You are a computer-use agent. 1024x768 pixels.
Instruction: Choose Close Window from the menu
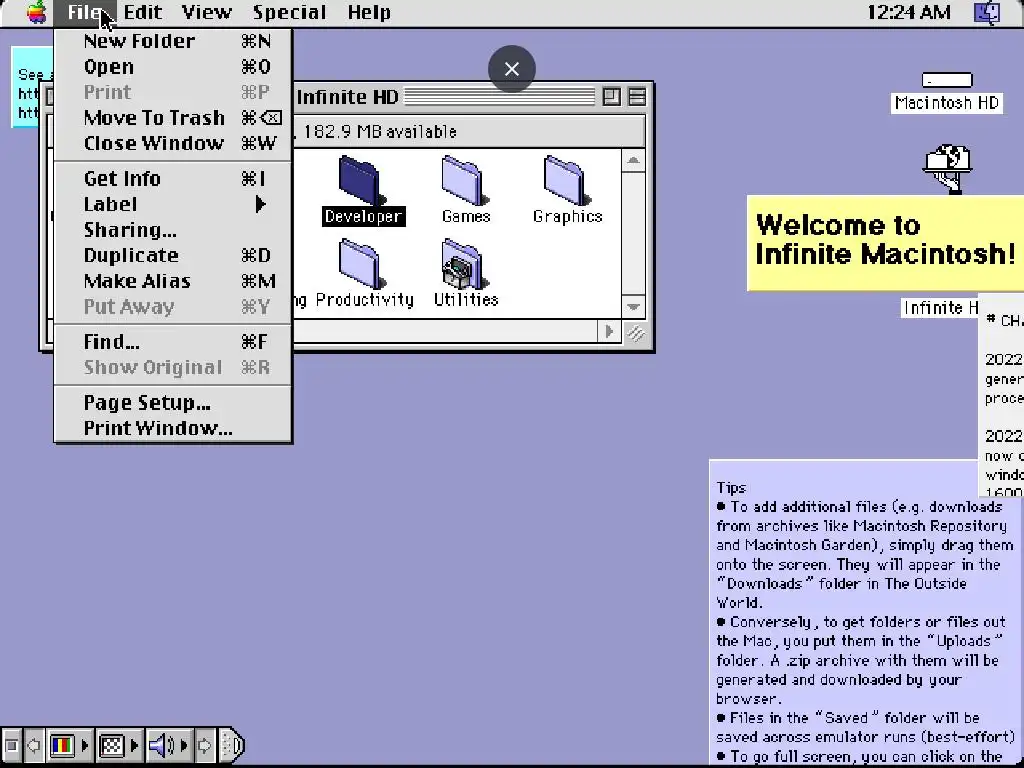173,143
